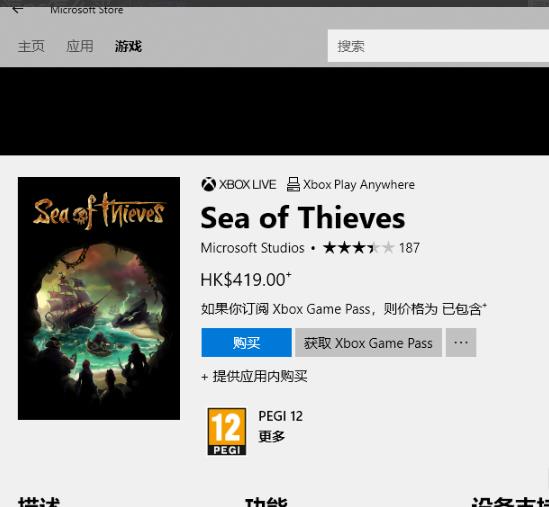
Task: Switch to the 主页 tab
Action: point(31,46)
